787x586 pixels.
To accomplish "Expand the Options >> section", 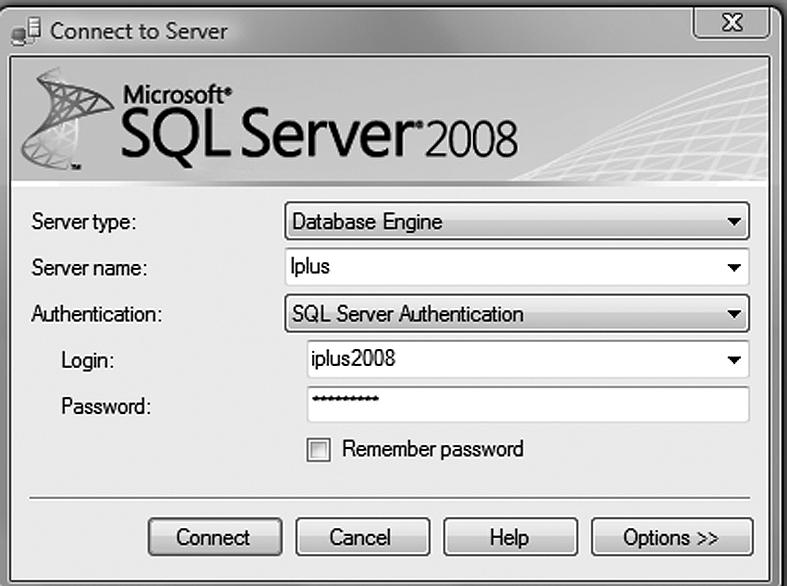I will click(672, 537).
